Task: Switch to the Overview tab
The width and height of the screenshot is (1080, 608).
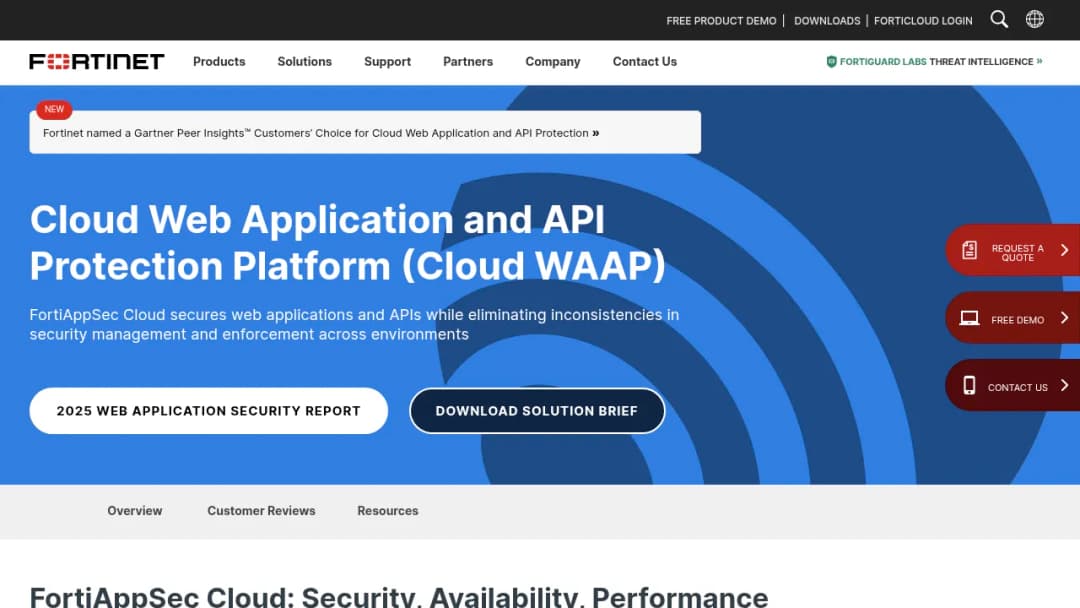Action: point(135,511)
